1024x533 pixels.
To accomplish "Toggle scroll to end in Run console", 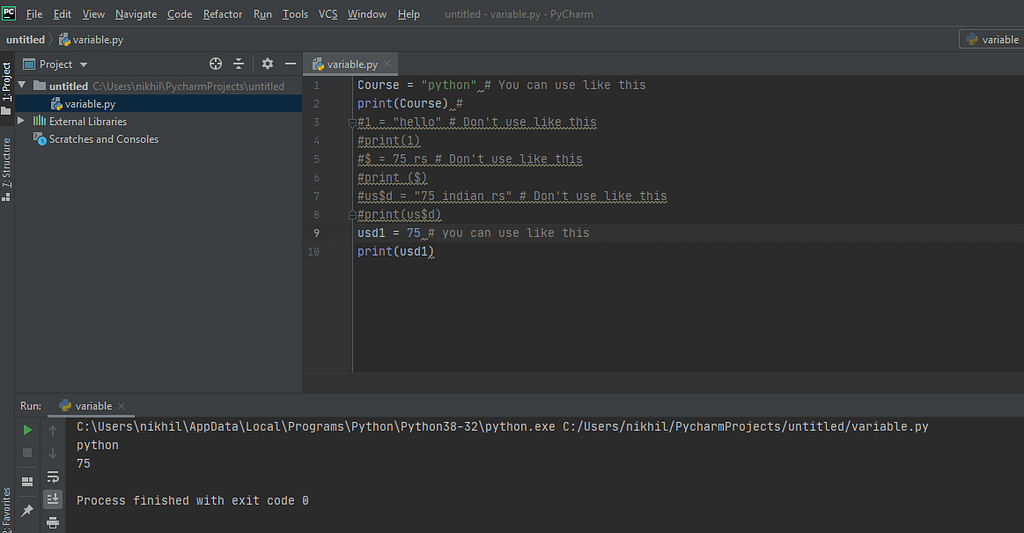I will pyautogui.click(x=53, y=499).
